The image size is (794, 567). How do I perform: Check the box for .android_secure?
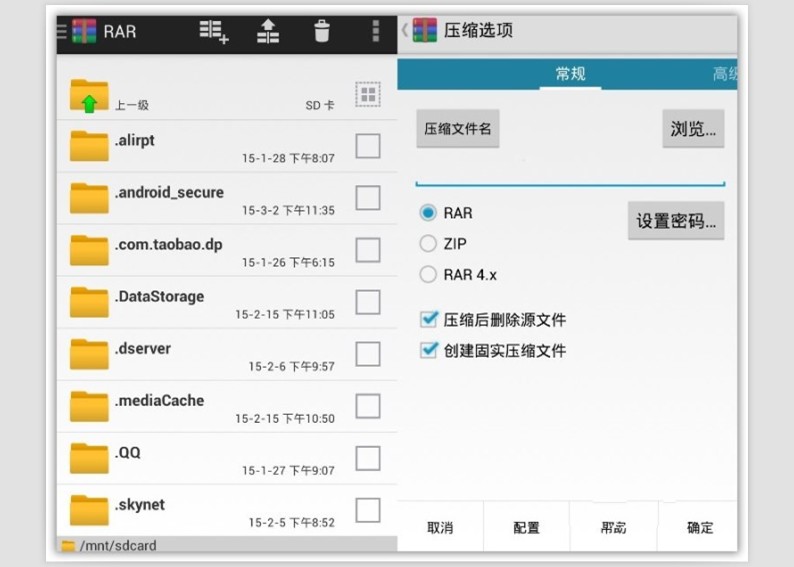coord(368,198)
